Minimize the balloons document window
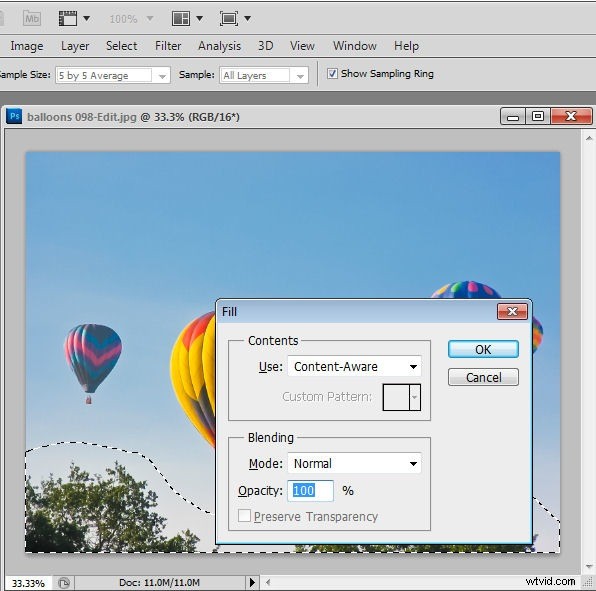Screen dimensions: 596x591 (513, 116)
